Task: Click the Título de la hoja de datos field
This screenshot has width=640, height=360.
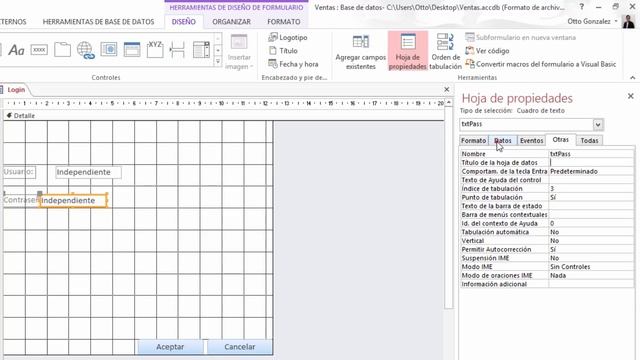Action: pos(591,162)
